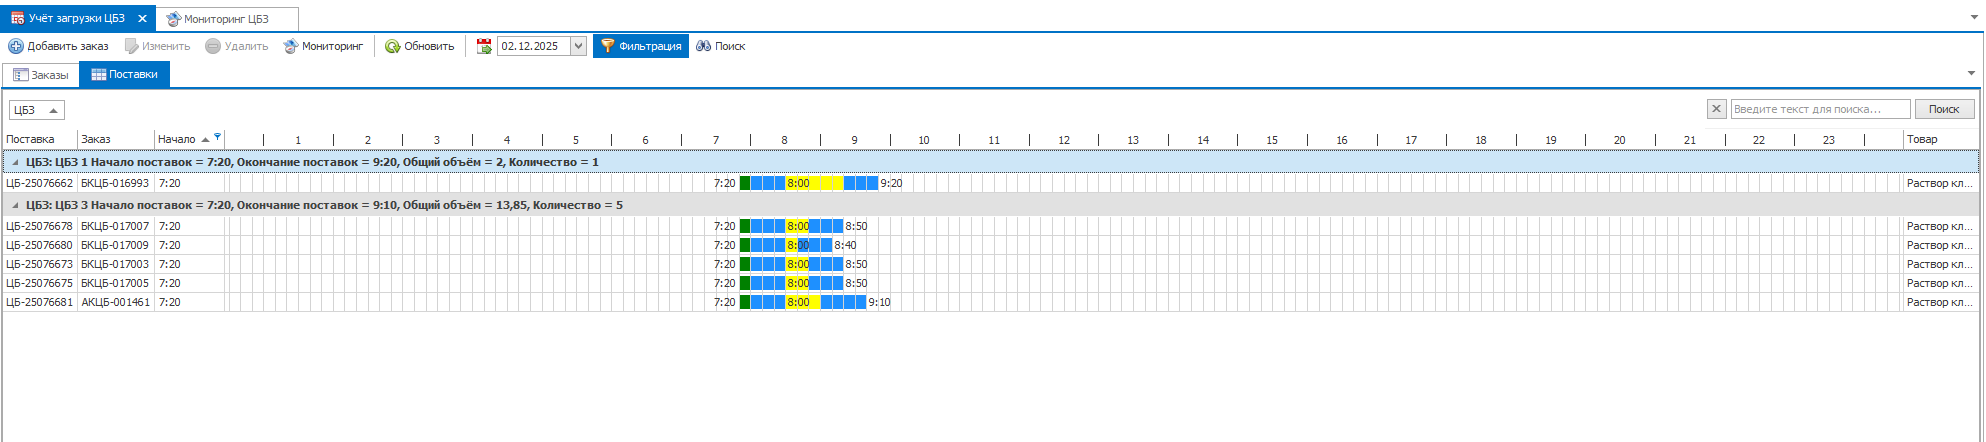1986x442 pixels.
Task: Collapse the ЦБЗ 3 group row
Action: tap(15, 205)
